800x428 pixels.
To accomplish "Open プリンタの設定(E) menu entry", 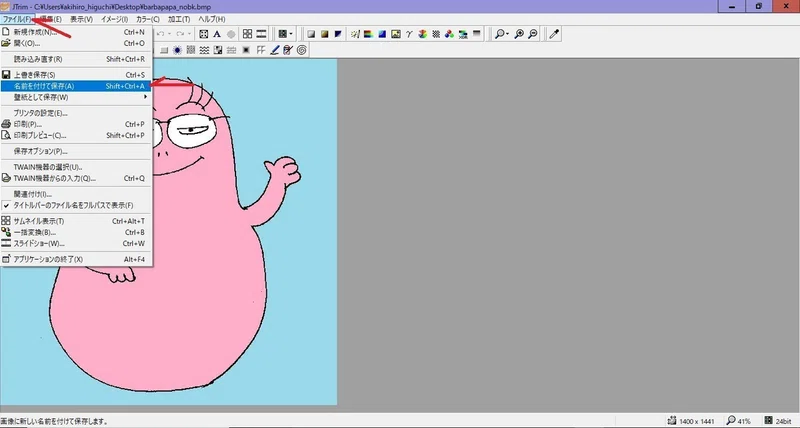I will click(76, 113).
